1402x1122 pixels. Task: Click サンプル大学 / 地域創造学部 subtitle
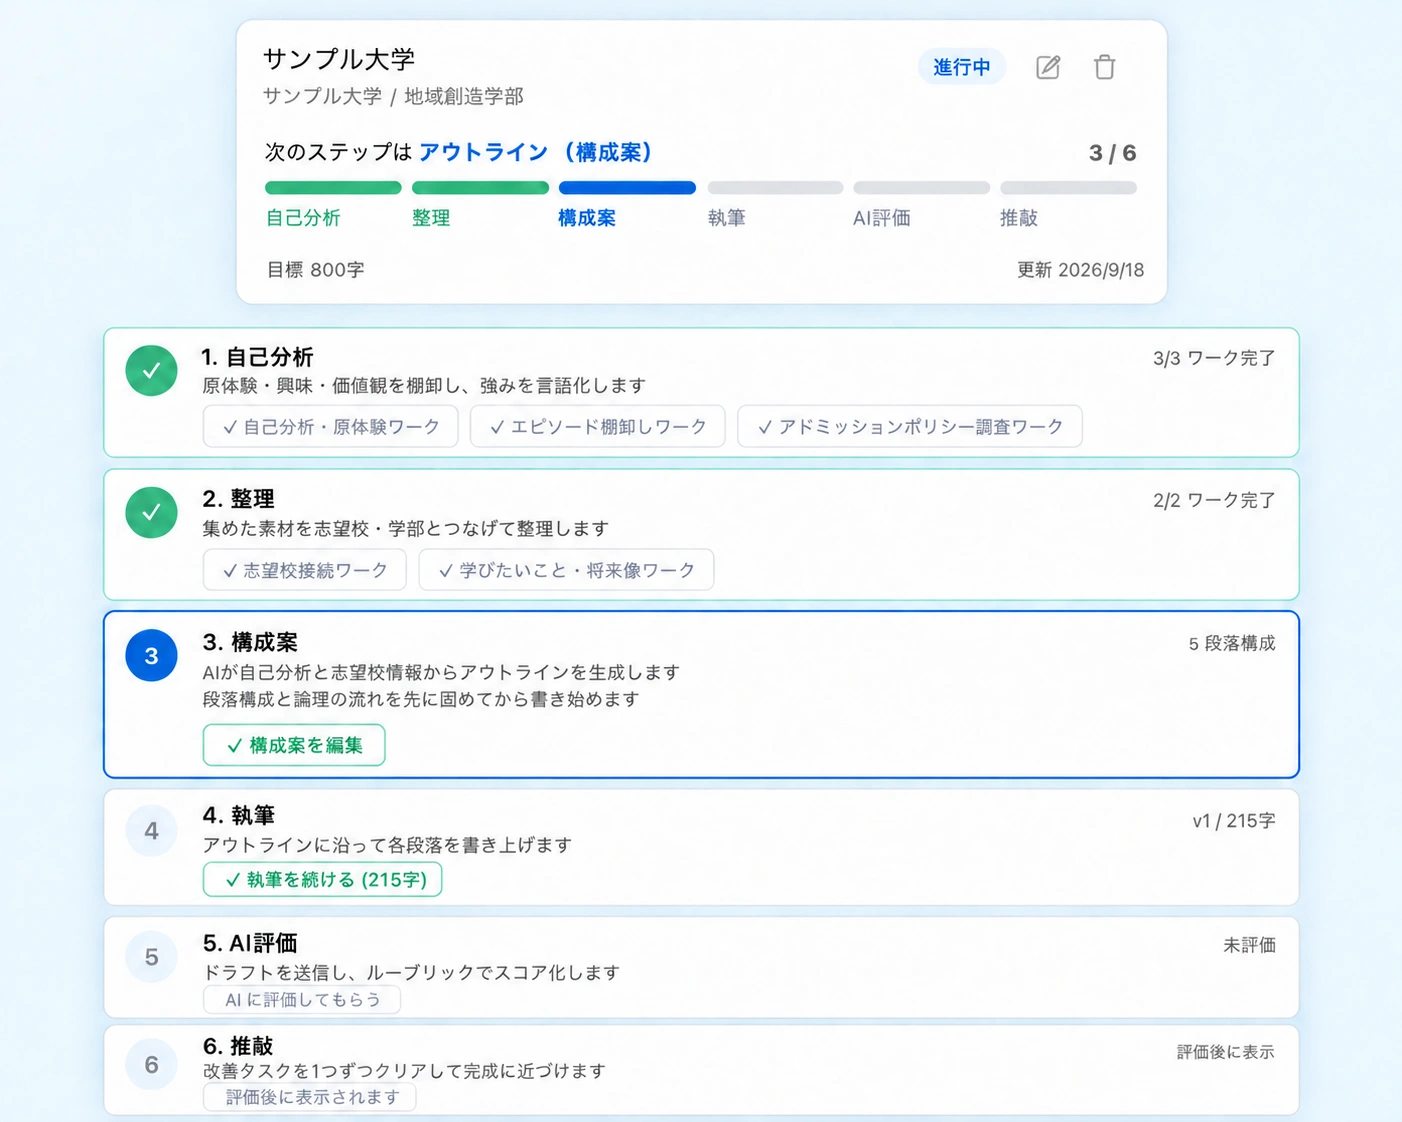tap(393, 96)
